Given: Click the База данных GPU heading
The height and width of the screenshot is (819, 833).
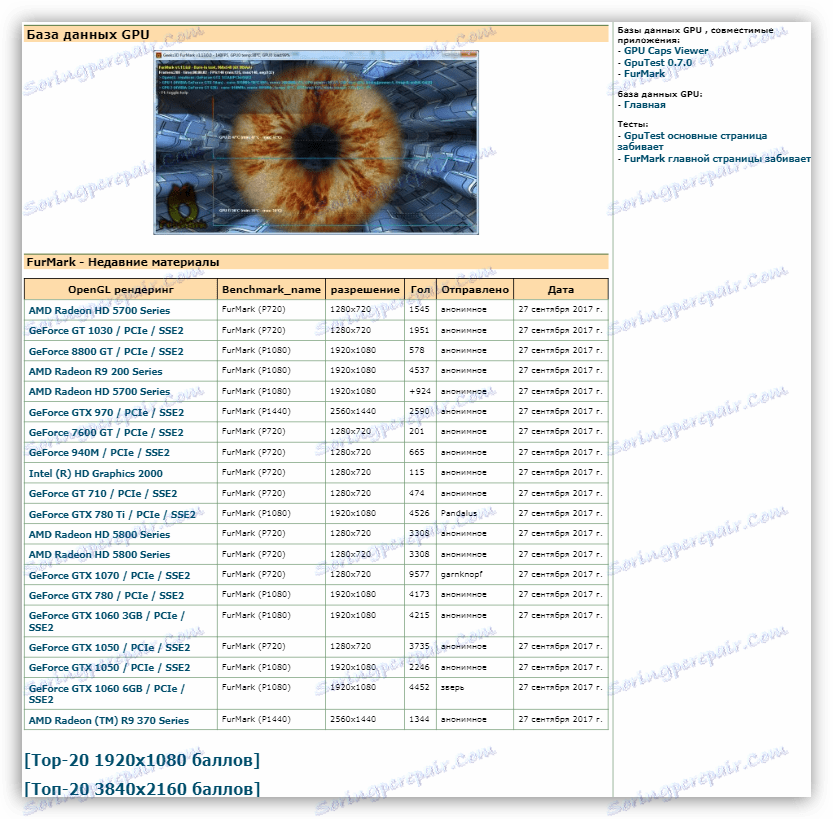Looking at the screenshot, I should click(88, 35).
